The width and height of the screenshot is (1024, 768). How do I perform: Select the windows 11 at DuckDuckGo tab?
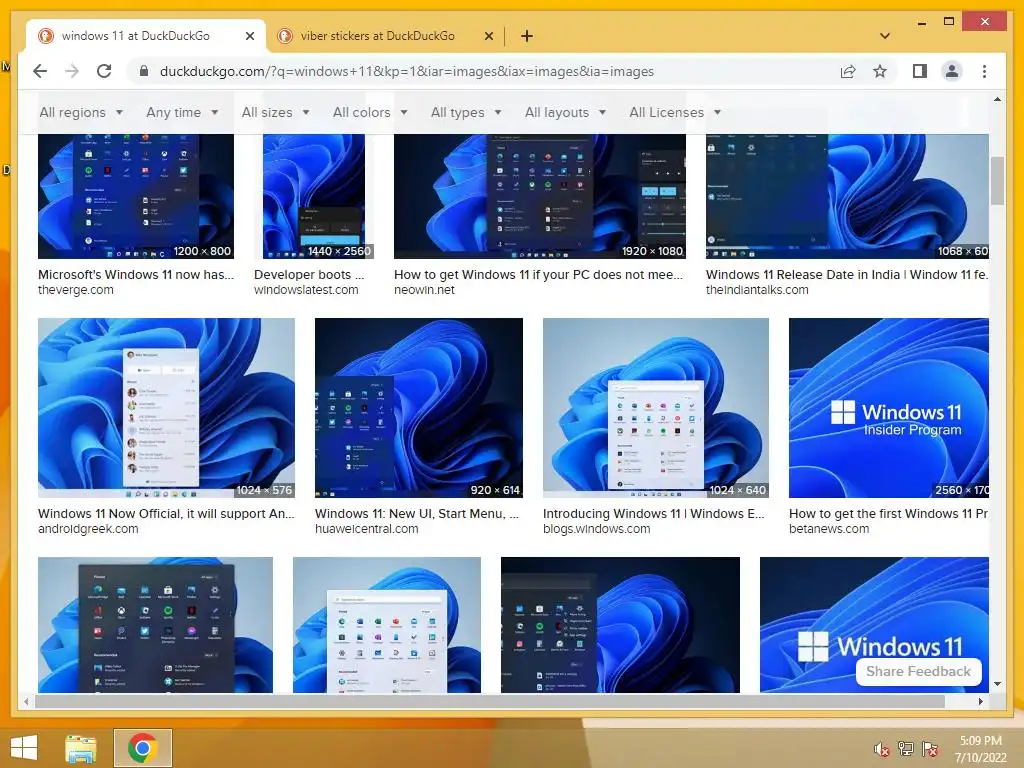coord(136,36)
